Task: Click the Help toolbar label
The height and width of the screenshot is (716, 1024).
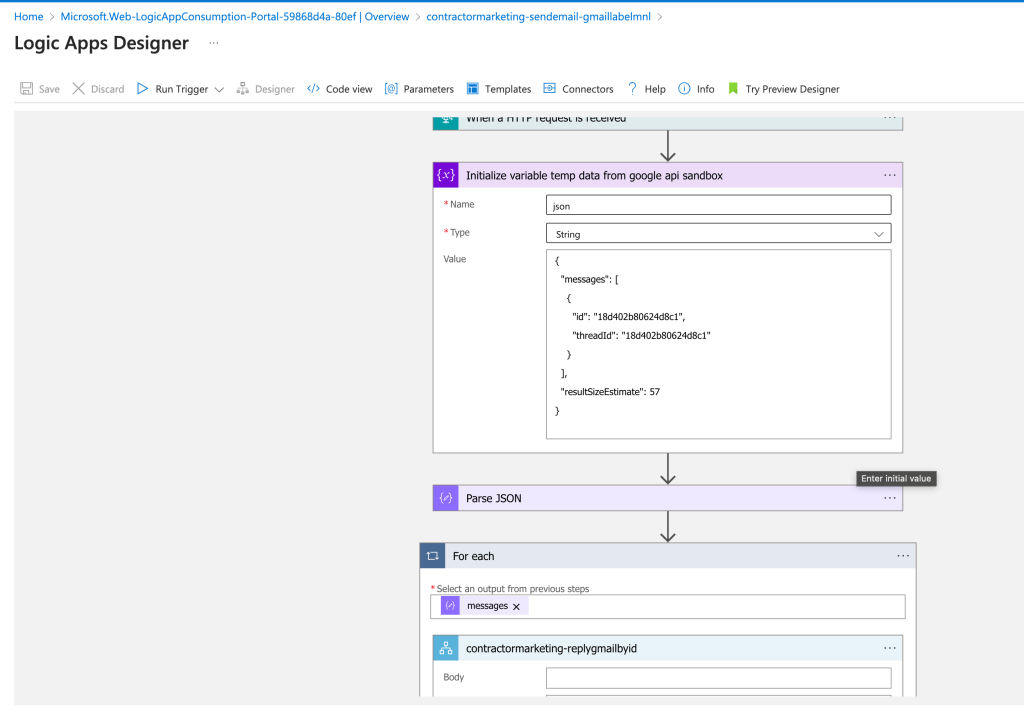Action: (655, 90)
